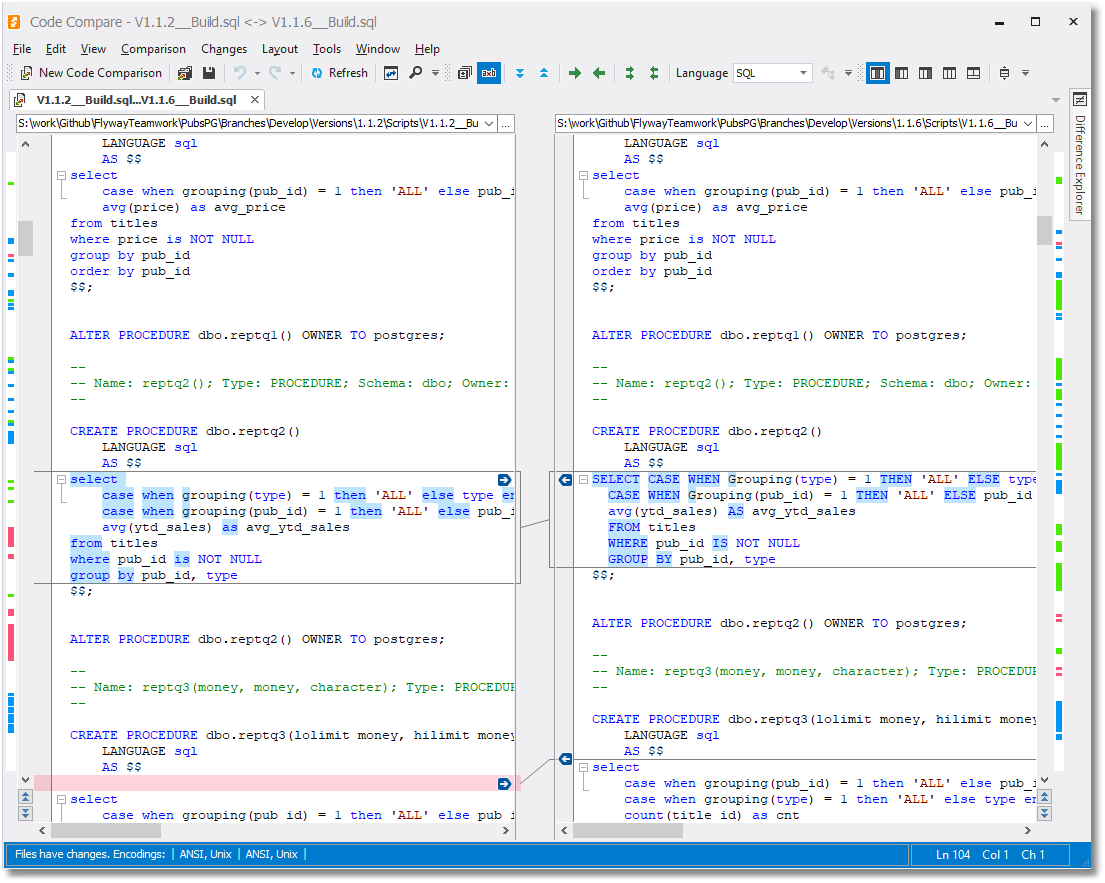Open the Find search tool
This screenshot has height=883, width=1105.
(415, 72)
